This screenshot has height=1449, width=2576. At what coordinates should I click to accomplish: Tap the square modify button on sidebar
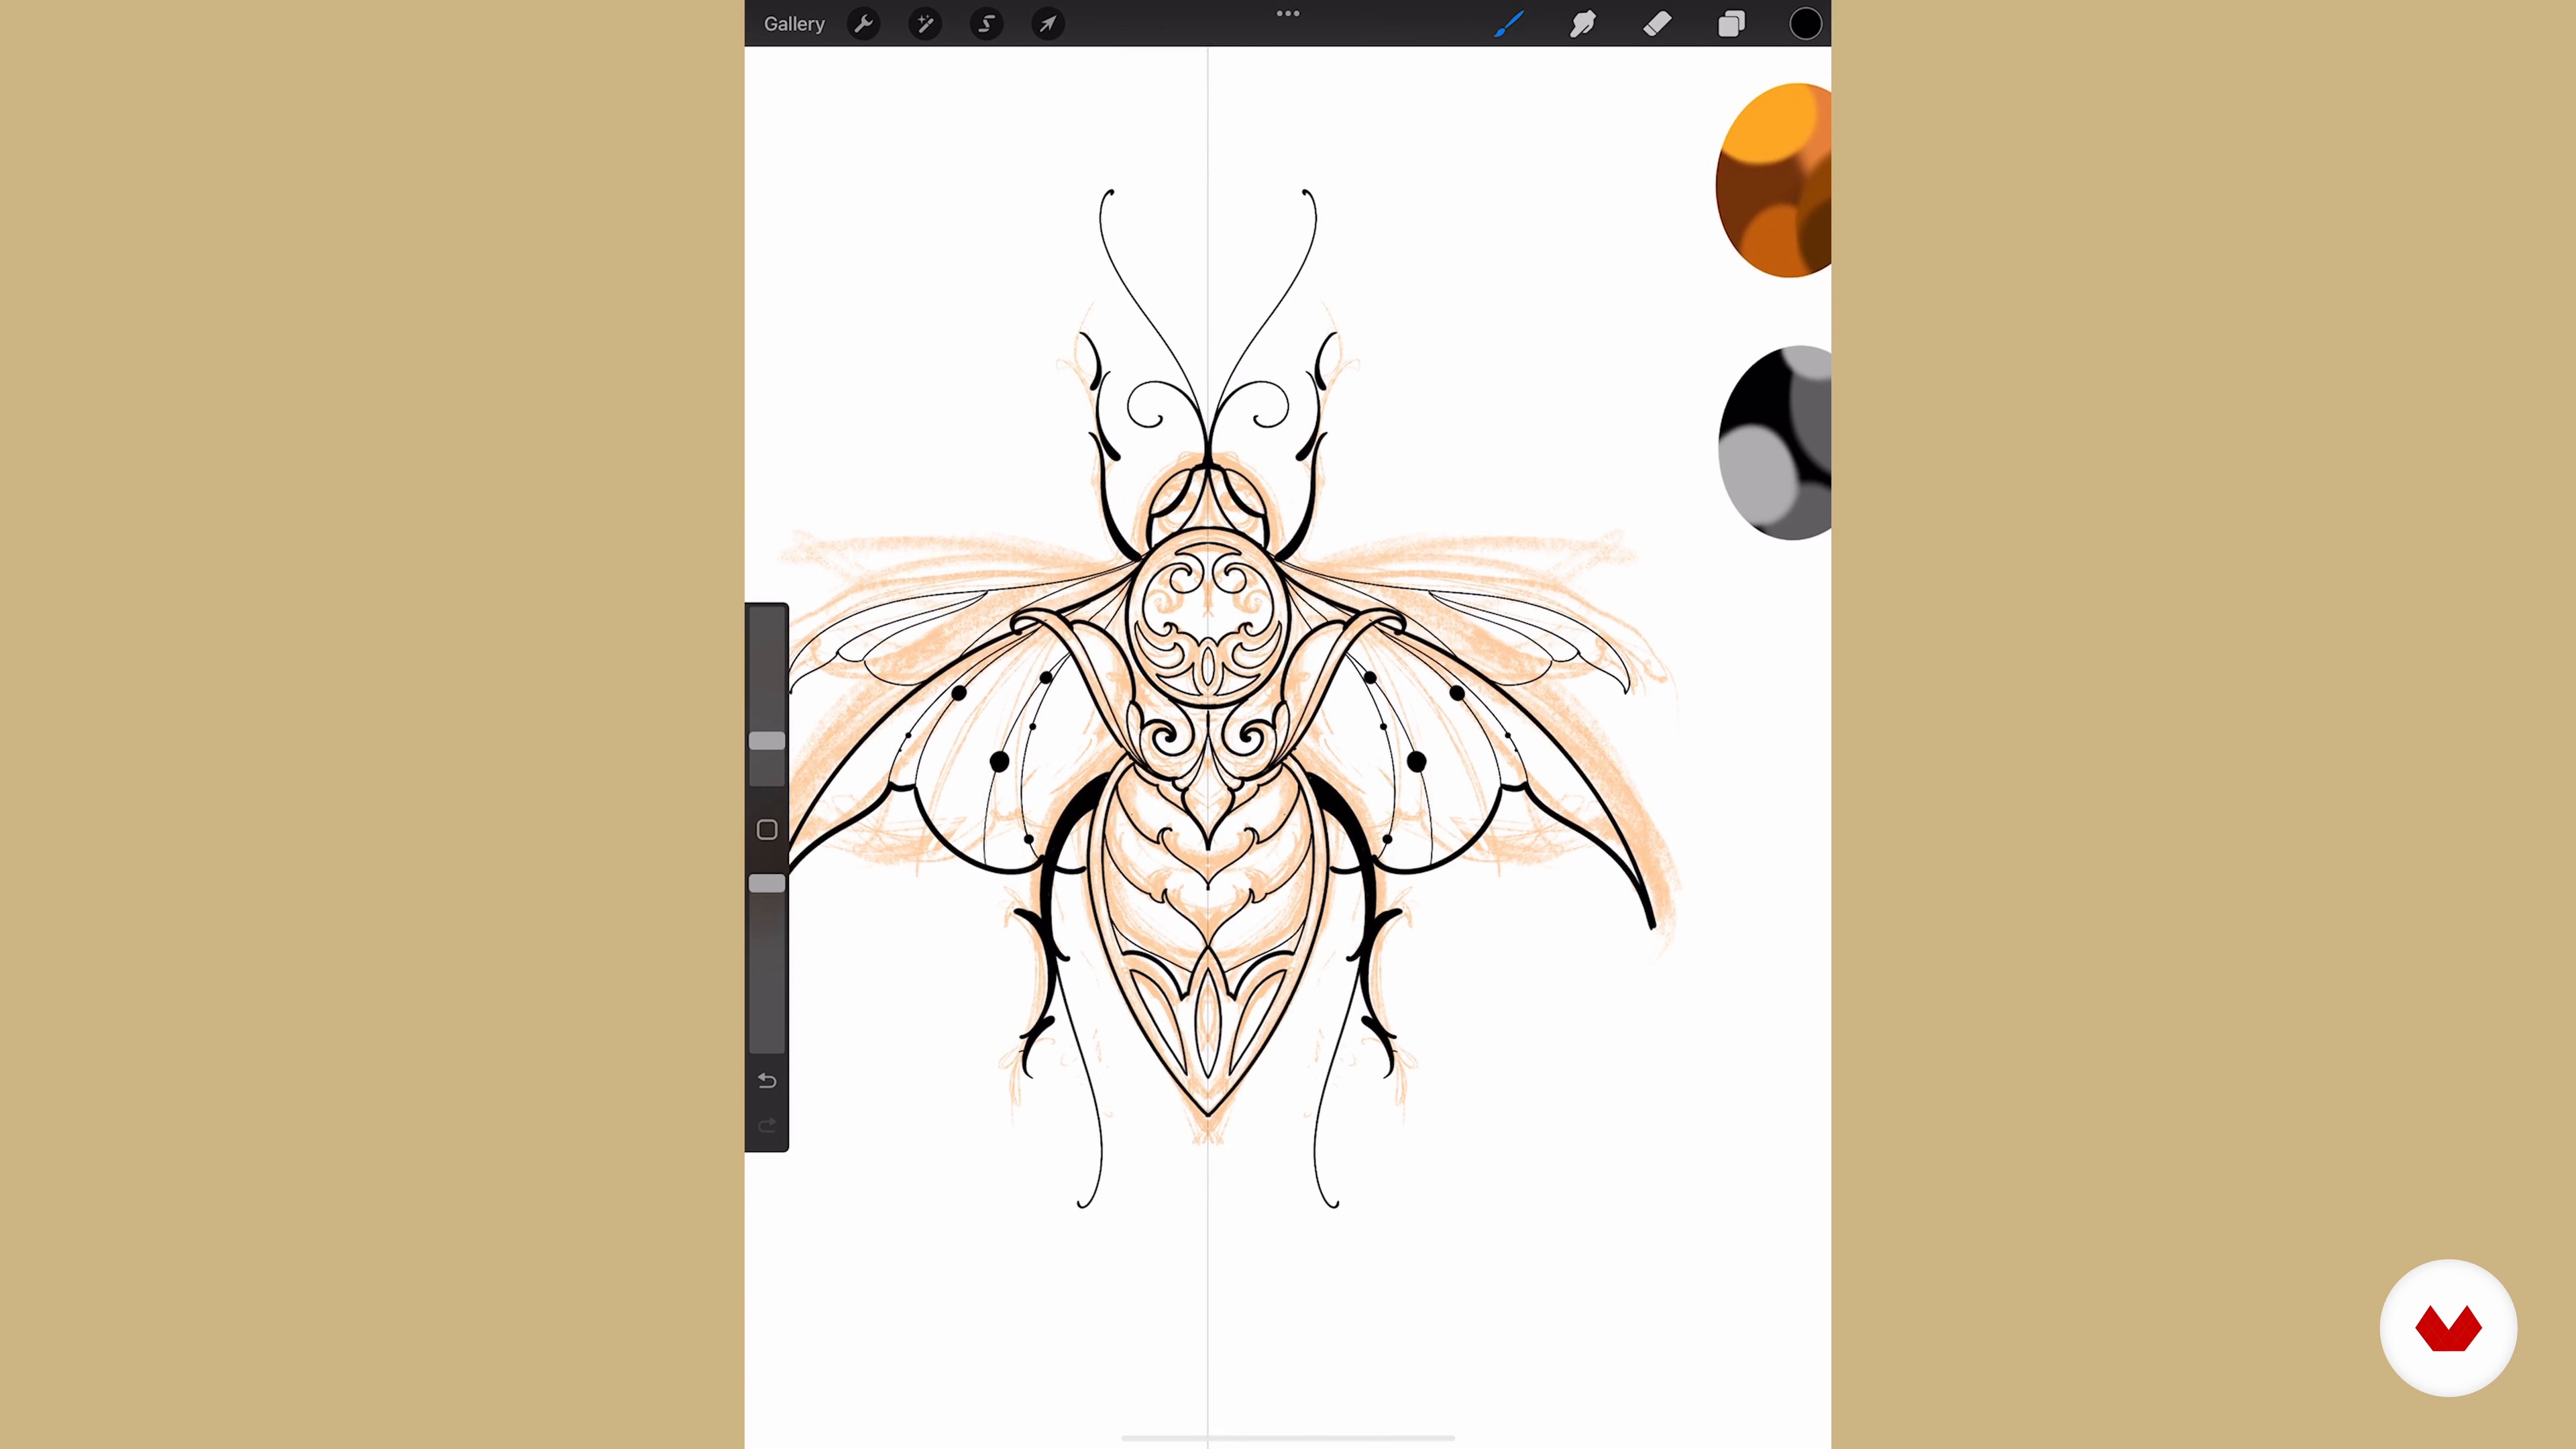coord(767,830)
